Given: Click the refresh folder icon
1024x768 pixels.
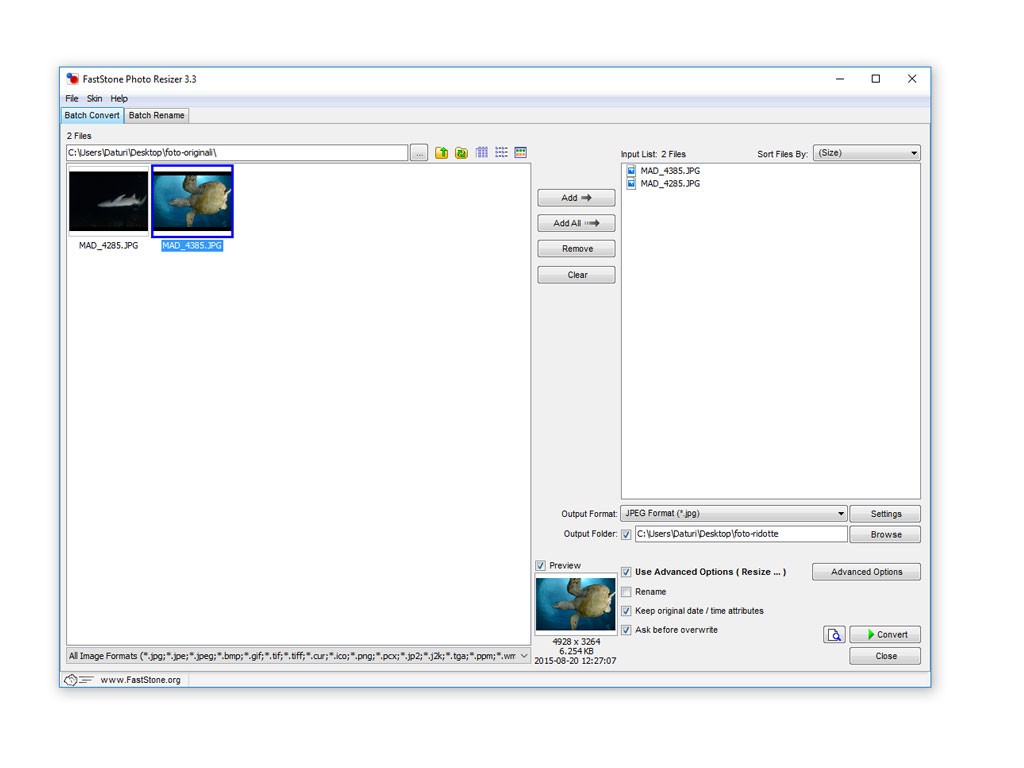Looking at the screenshot, I should coord(461,153).
